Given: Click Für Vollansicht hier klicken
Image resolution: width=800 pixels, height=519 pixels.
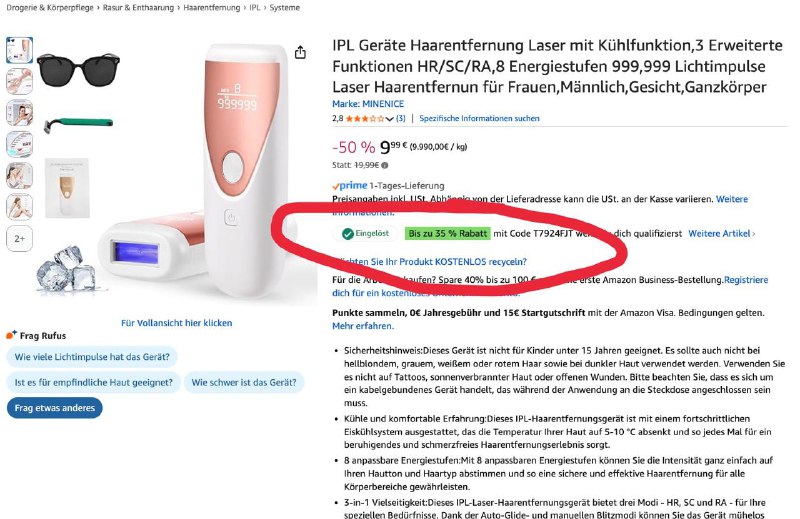Looking at the screenshot, I should click(177, 323).
